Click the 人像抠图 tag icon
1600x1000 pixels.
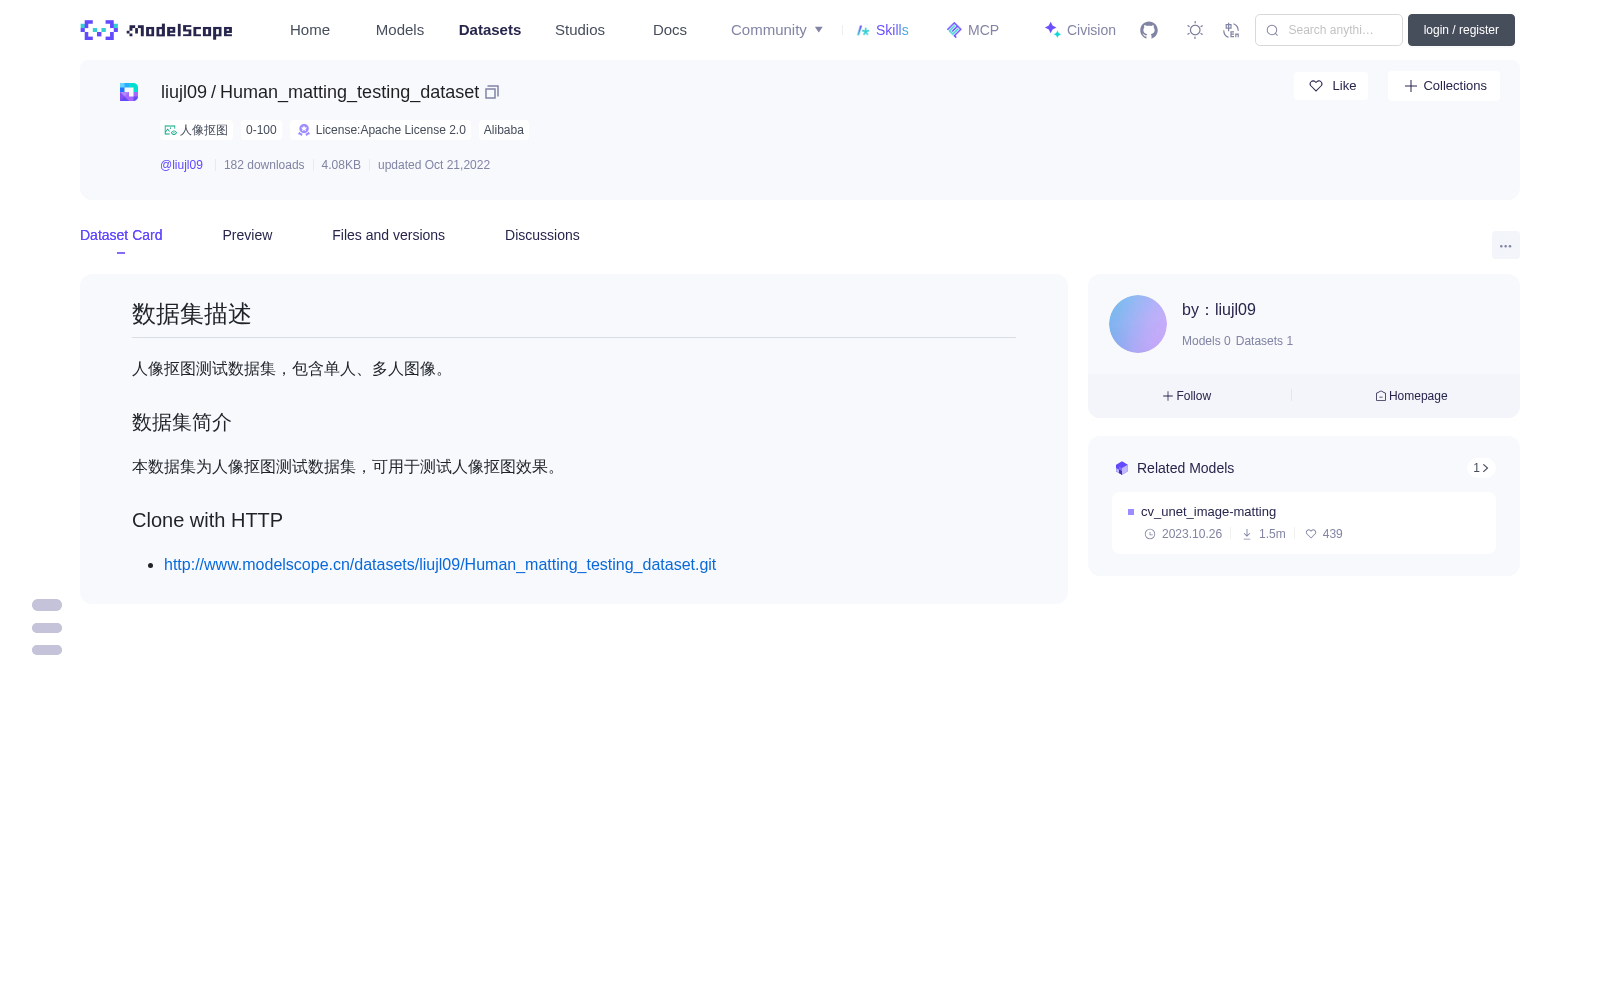[x=171, y=130]
